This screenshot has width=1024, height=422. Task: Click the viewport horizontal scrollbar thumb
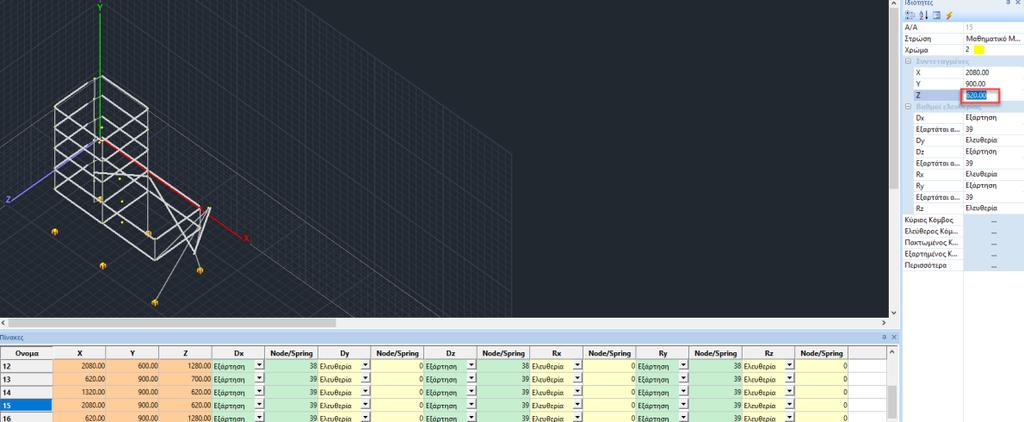tap(172, 323)
